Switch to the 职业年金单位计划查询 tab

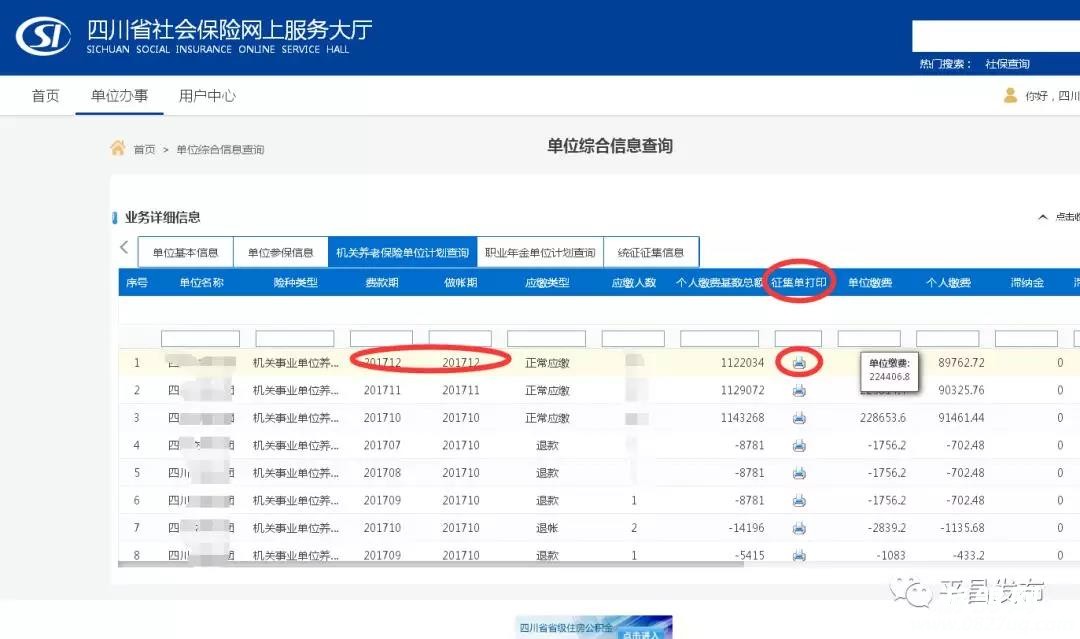click(540, 252)
